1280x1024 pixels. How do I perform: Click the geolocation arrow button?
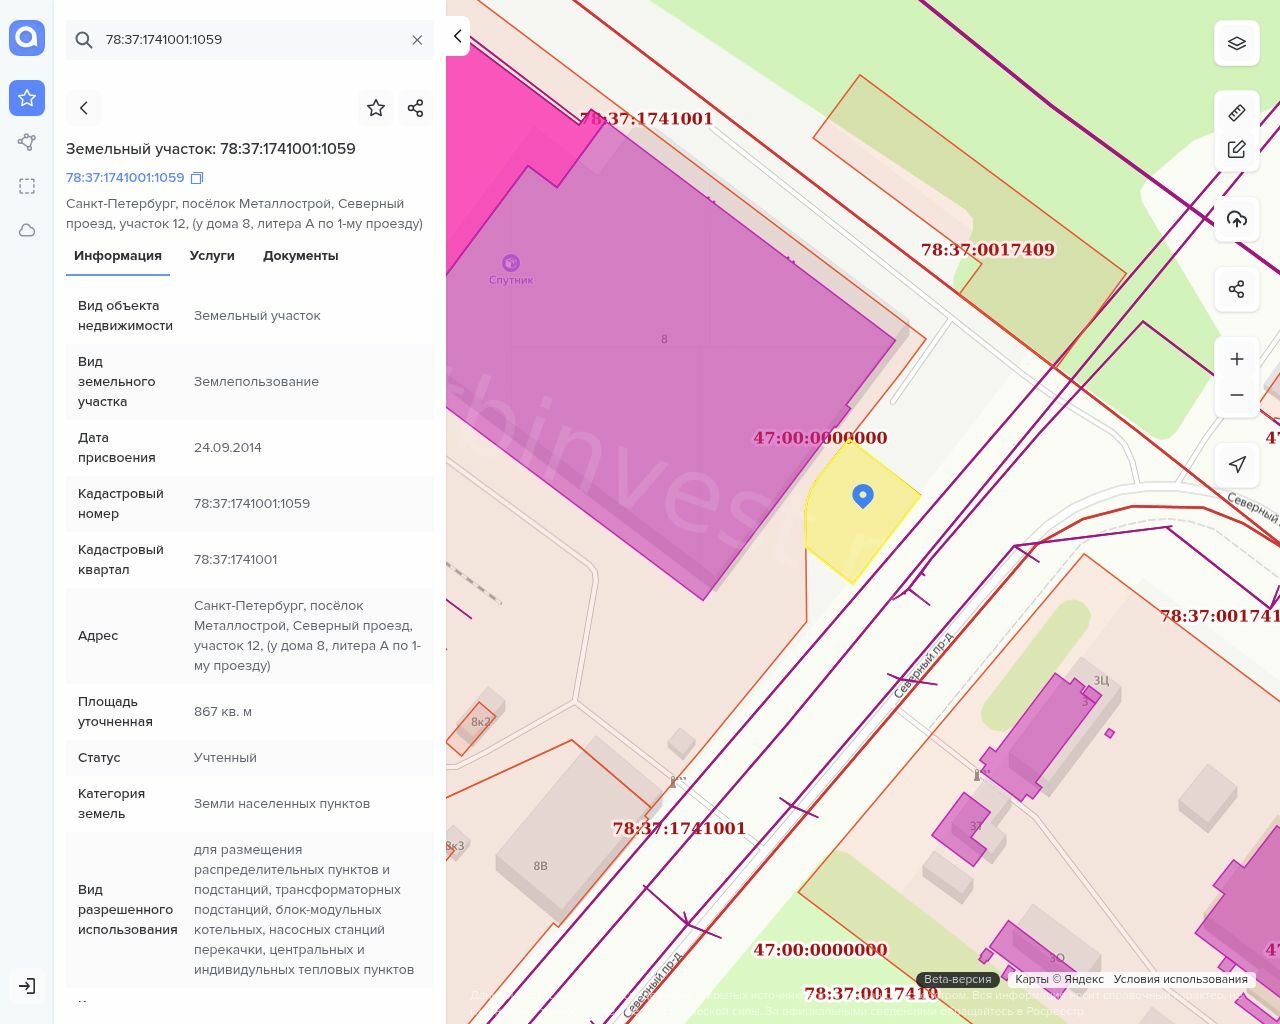click(x=1237, y=464)
